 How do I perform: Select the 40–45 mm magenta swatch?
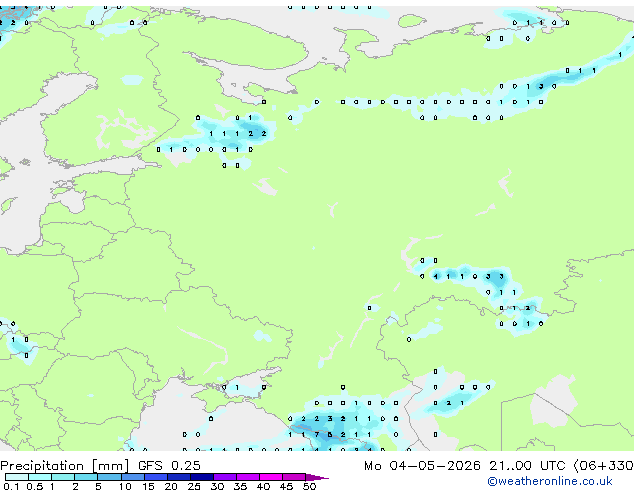pos(271,477)
